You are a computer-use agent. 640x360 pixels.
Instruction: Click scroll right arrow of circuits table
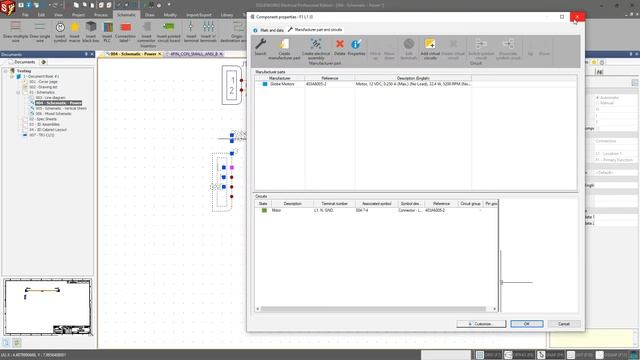click(495, 309)
